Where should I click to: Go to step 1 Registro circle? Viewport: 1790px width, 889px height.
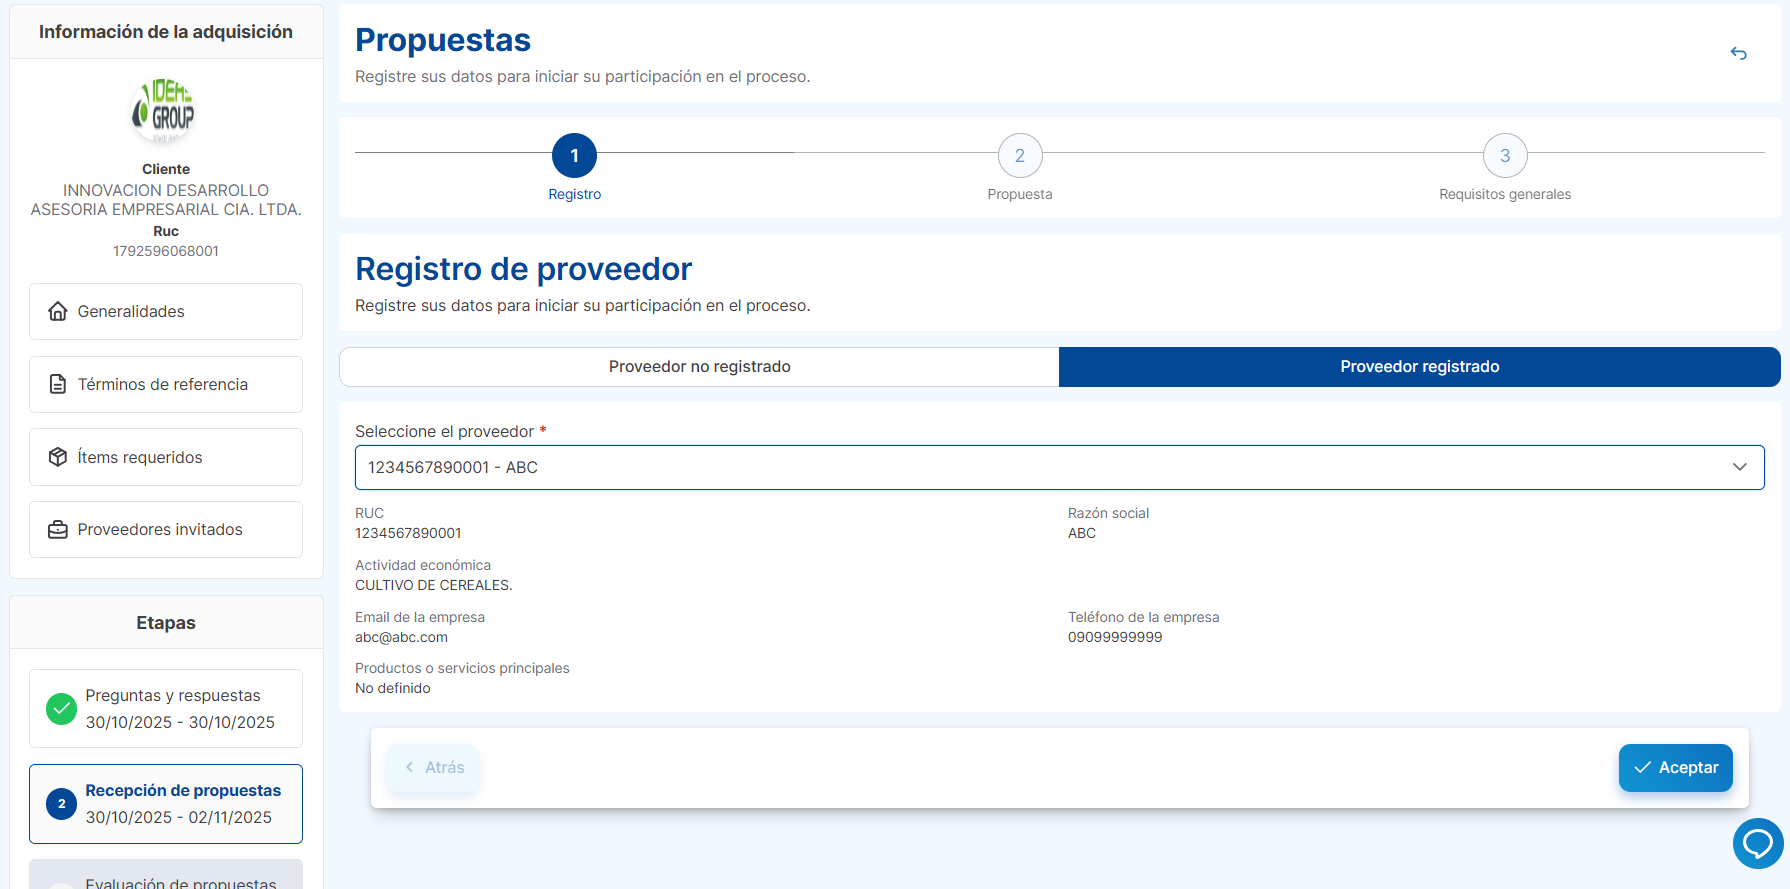point(574,155)
